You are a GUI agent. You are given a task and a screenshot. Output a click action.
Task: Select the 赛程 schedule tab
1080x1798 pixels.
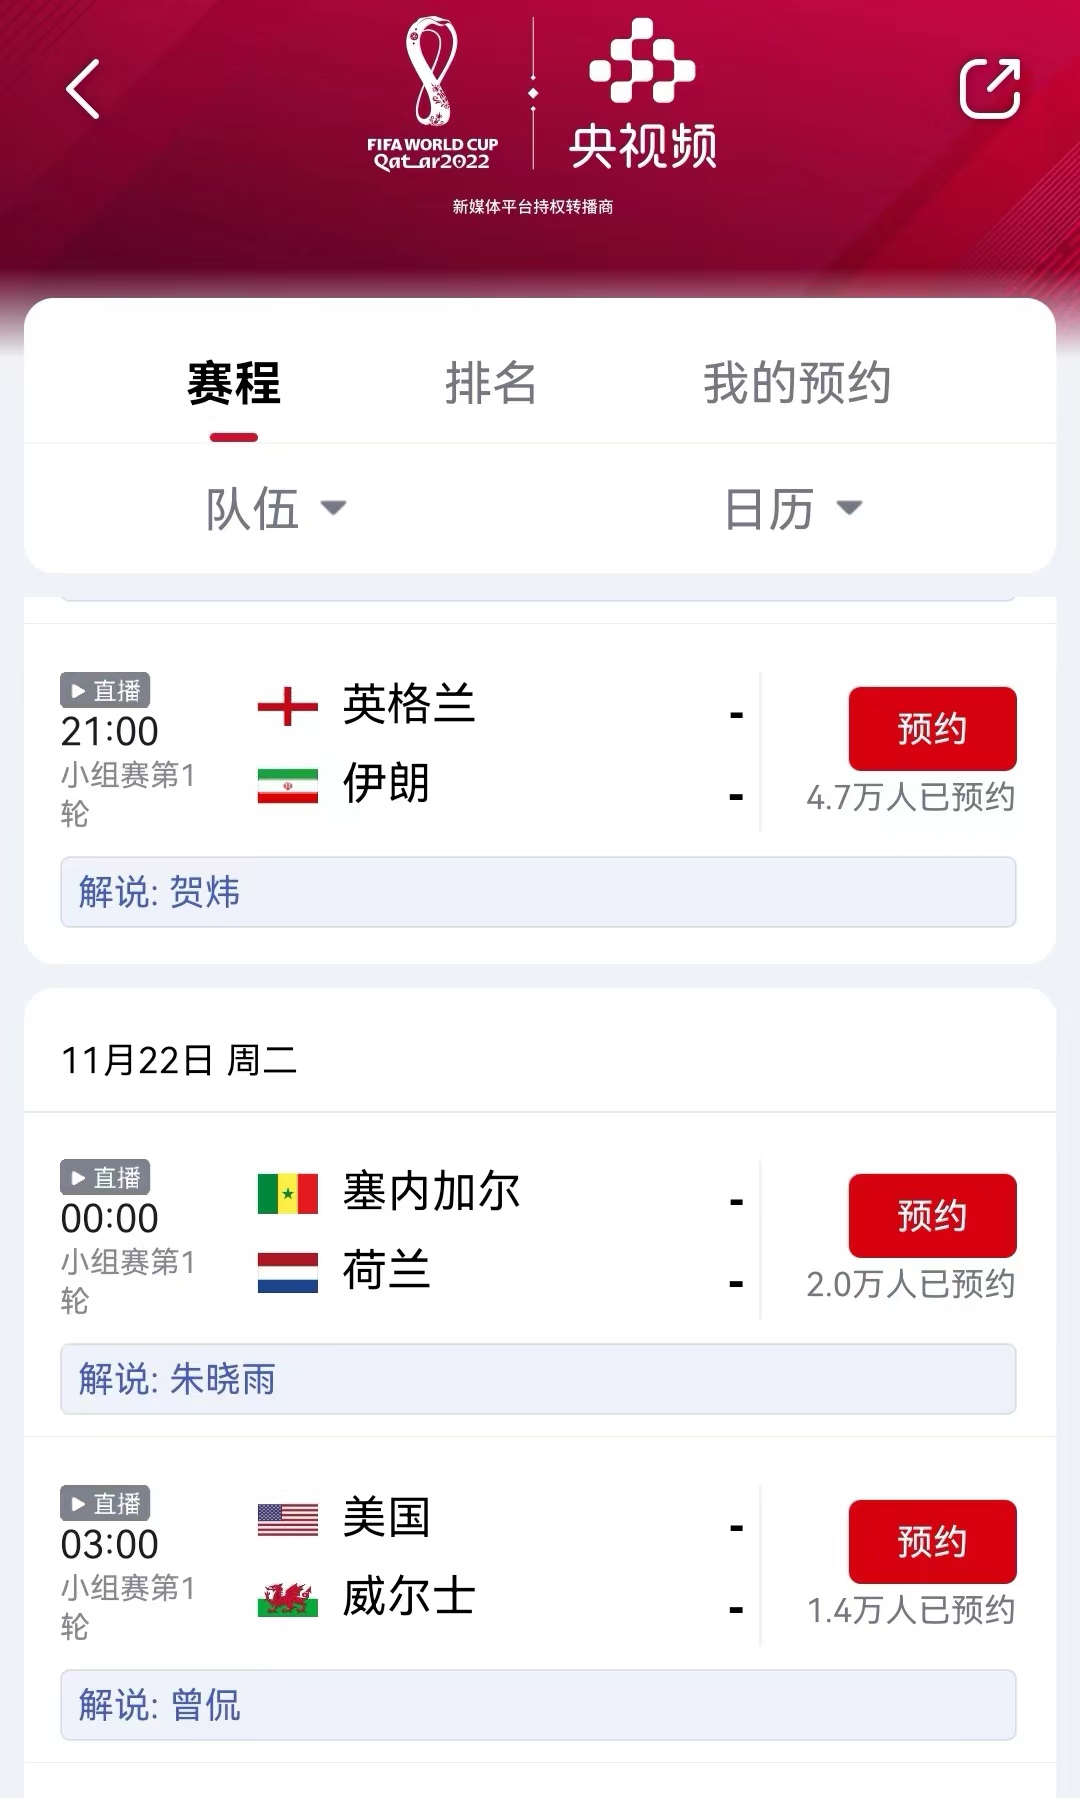pyautogui.click(x=234, y=383)
